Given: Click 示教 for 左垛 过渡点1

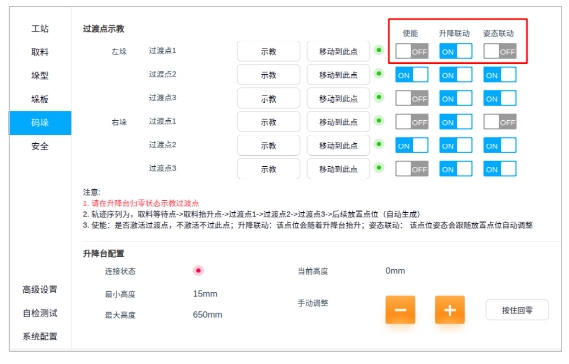Looking at the screenshot, I should tap(269, 51).
